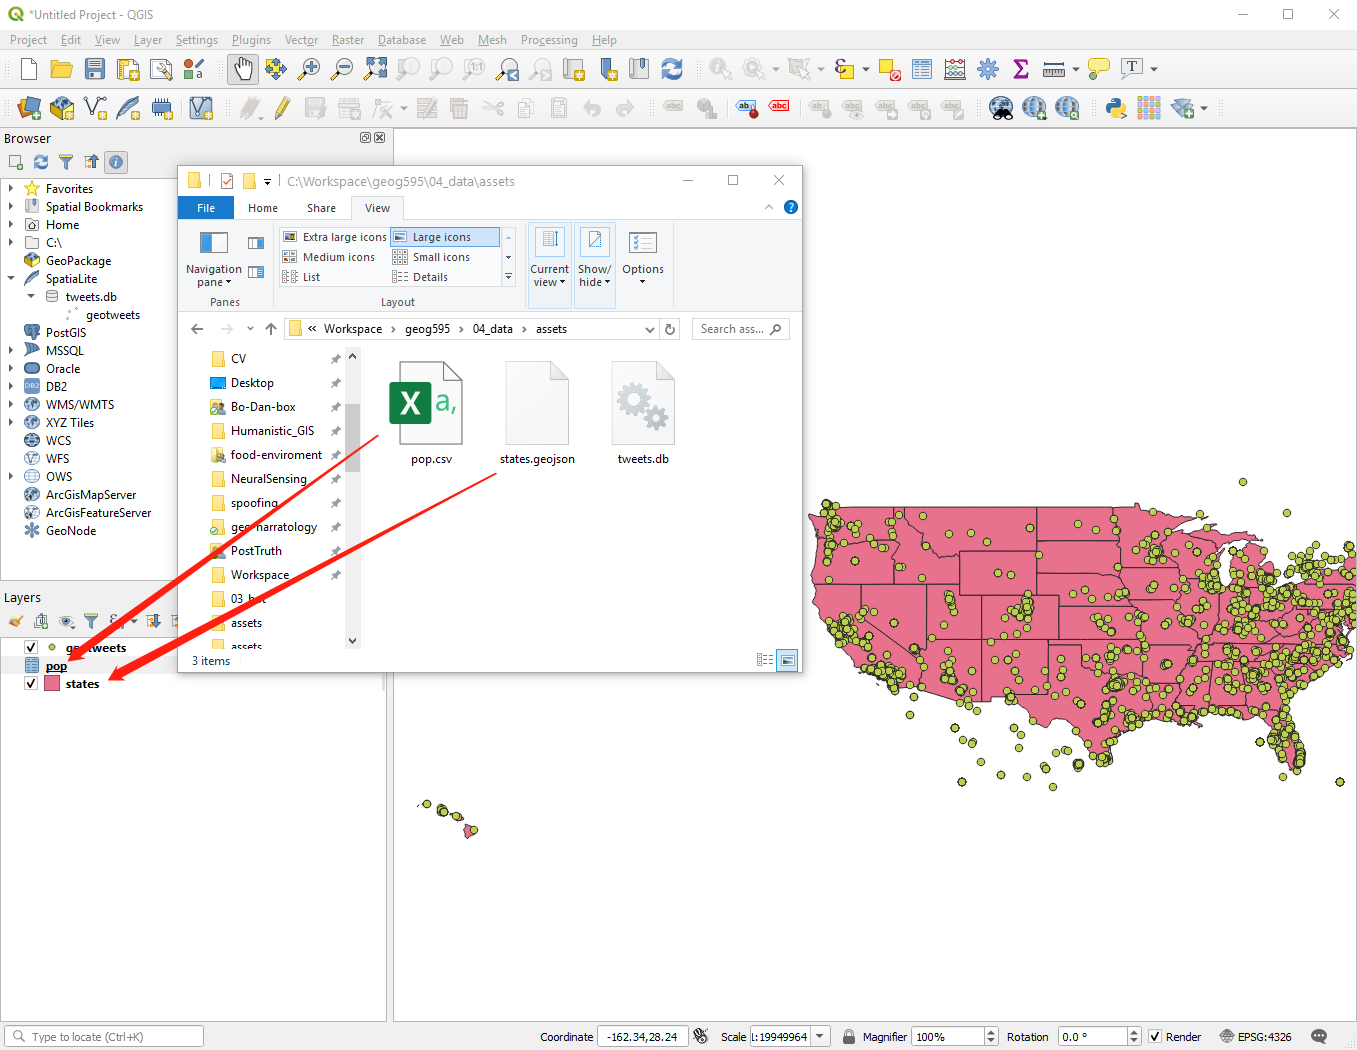Switch to the Home tab in Explorer
The image size is (1357, 1050).
point(262,207)
